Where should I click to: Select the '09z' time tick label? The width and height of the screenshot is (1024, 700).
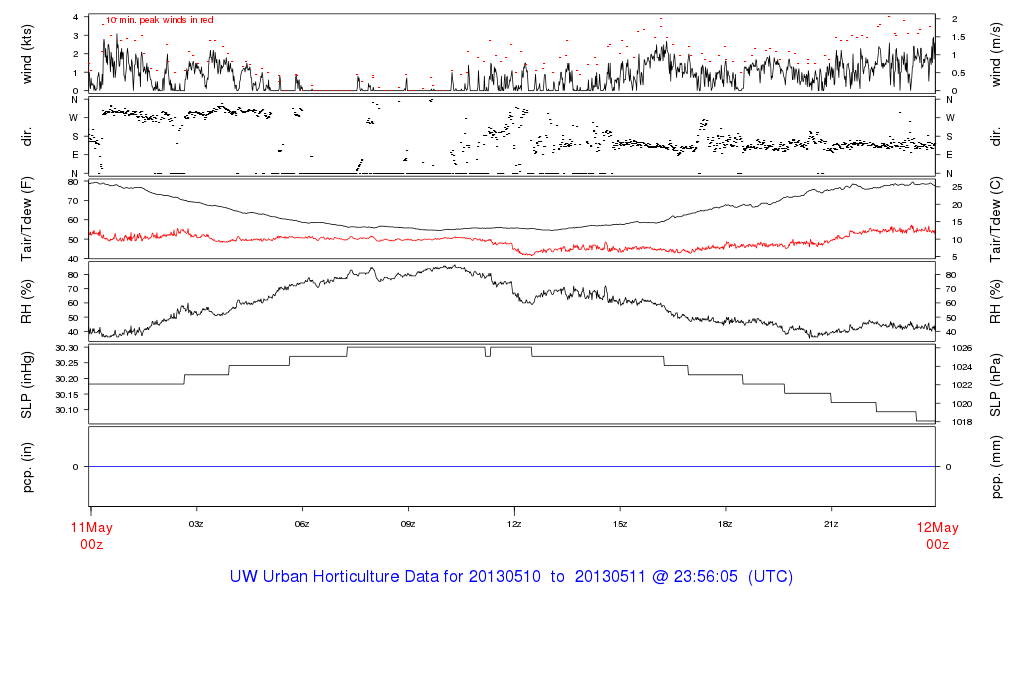pyautogui.click(x=408, y=524)
